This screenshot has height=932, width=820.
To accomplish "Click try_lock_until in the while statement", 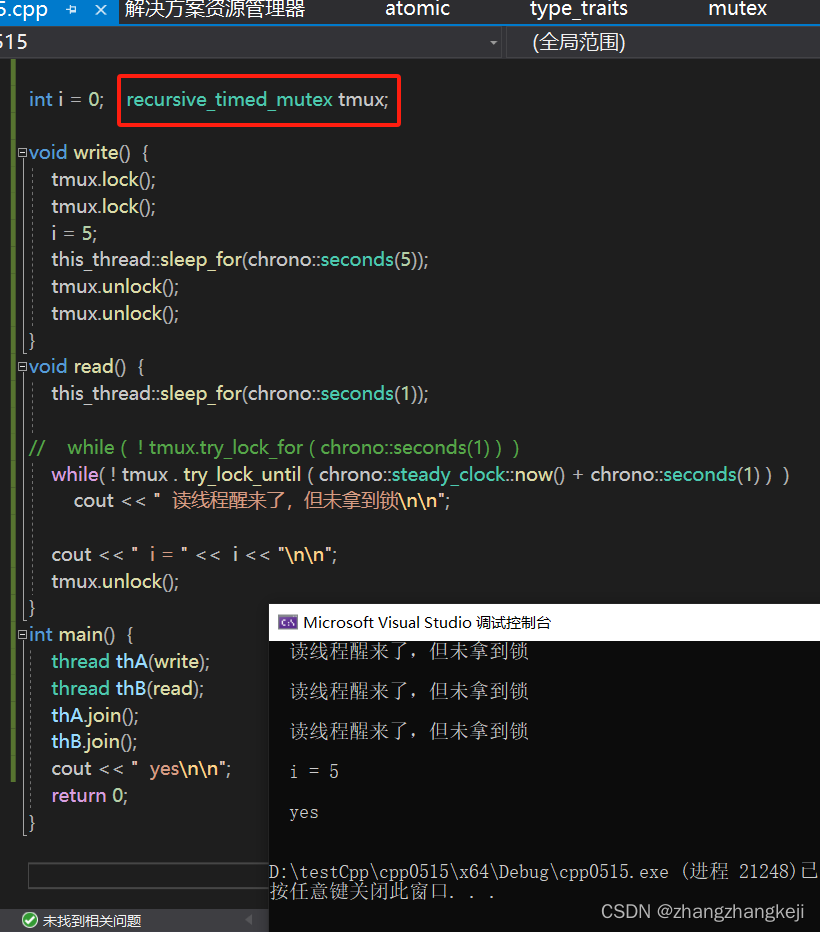I will click(242, 474).
